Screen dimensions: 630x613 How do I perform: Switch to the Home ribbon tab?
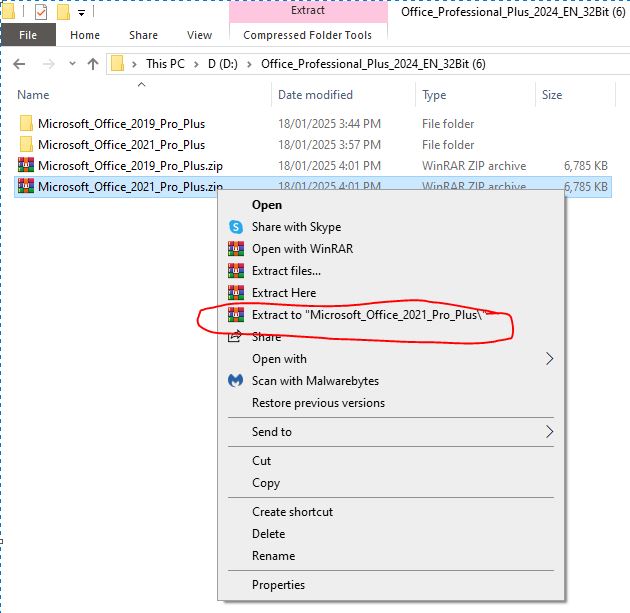85,35
